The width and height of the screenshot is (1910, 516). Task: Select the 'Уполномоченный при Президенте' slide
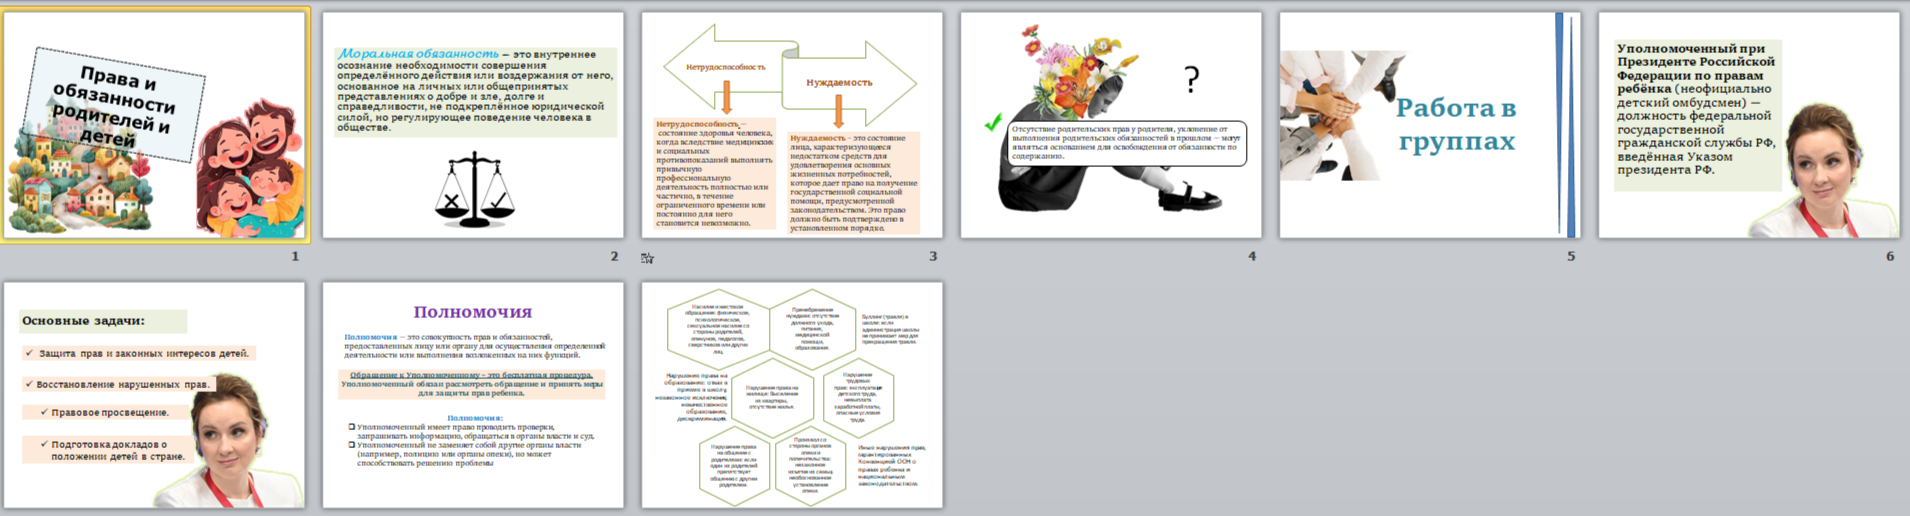pos(1749,125)
